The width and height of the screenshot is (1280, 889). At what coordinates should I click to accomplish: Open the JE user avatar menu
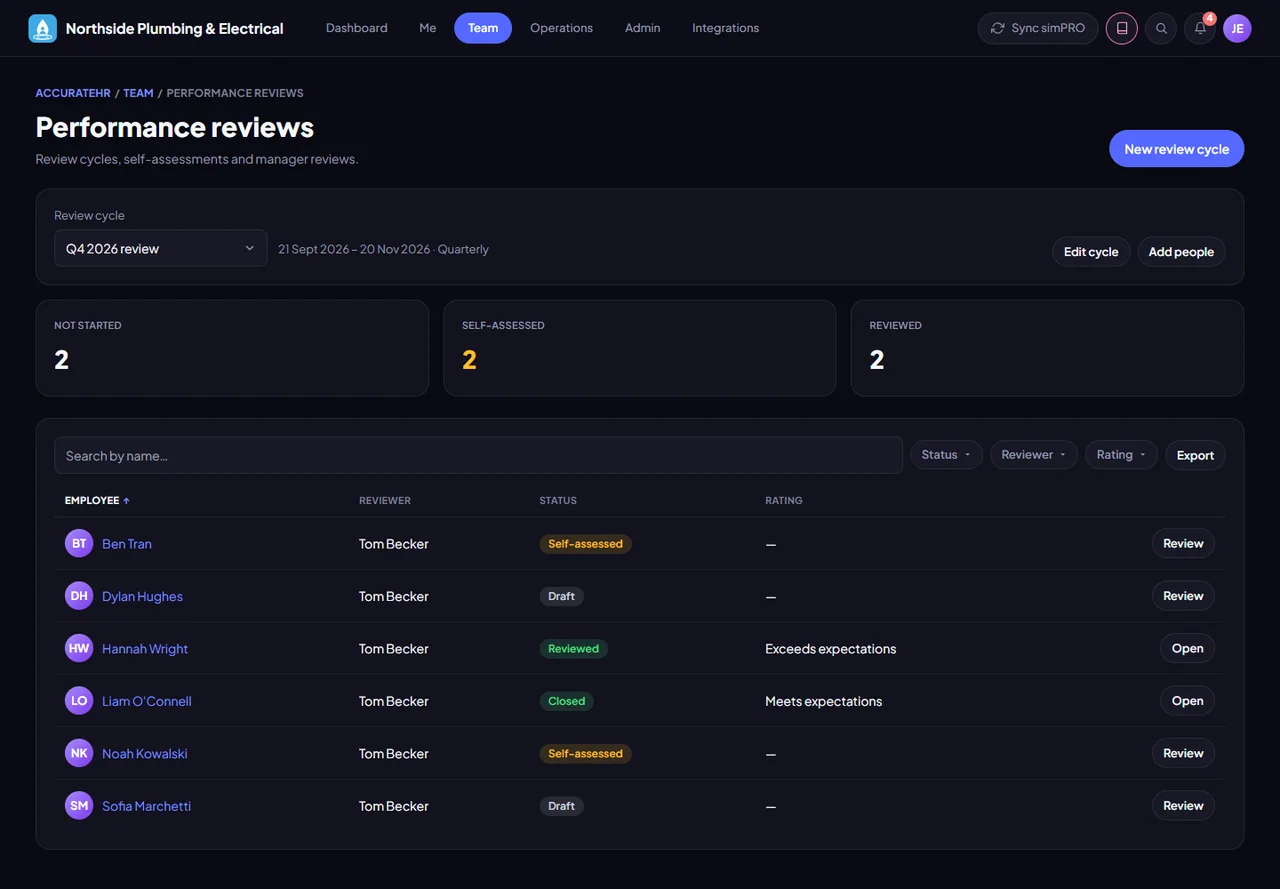(1237, 28)
